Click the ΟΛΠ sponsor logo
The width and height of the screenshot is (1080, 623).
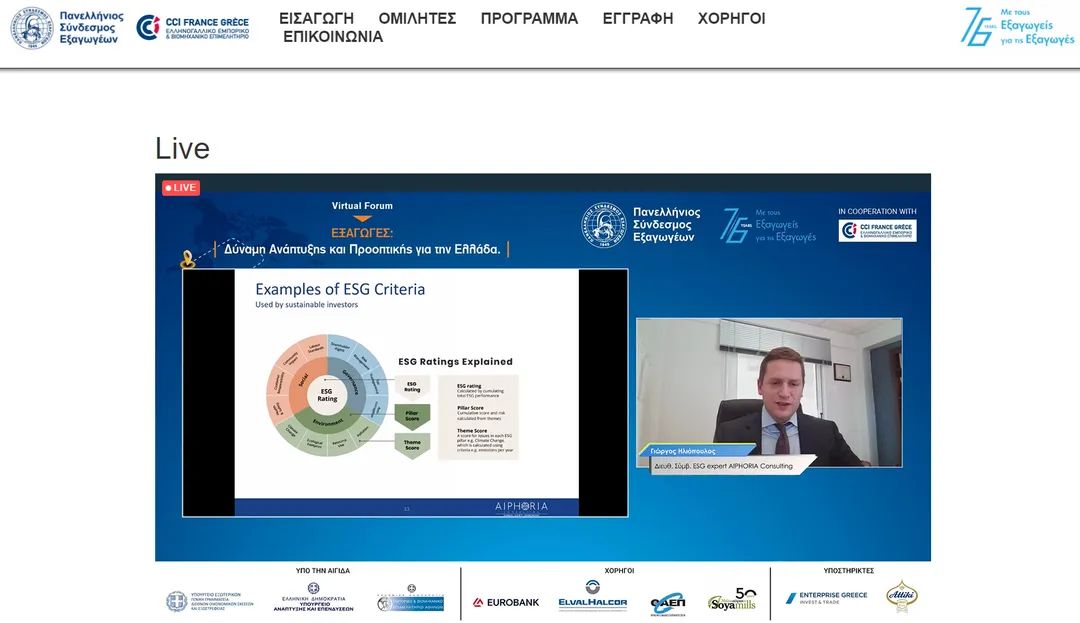pyautogui.click(x=668, y=604)
